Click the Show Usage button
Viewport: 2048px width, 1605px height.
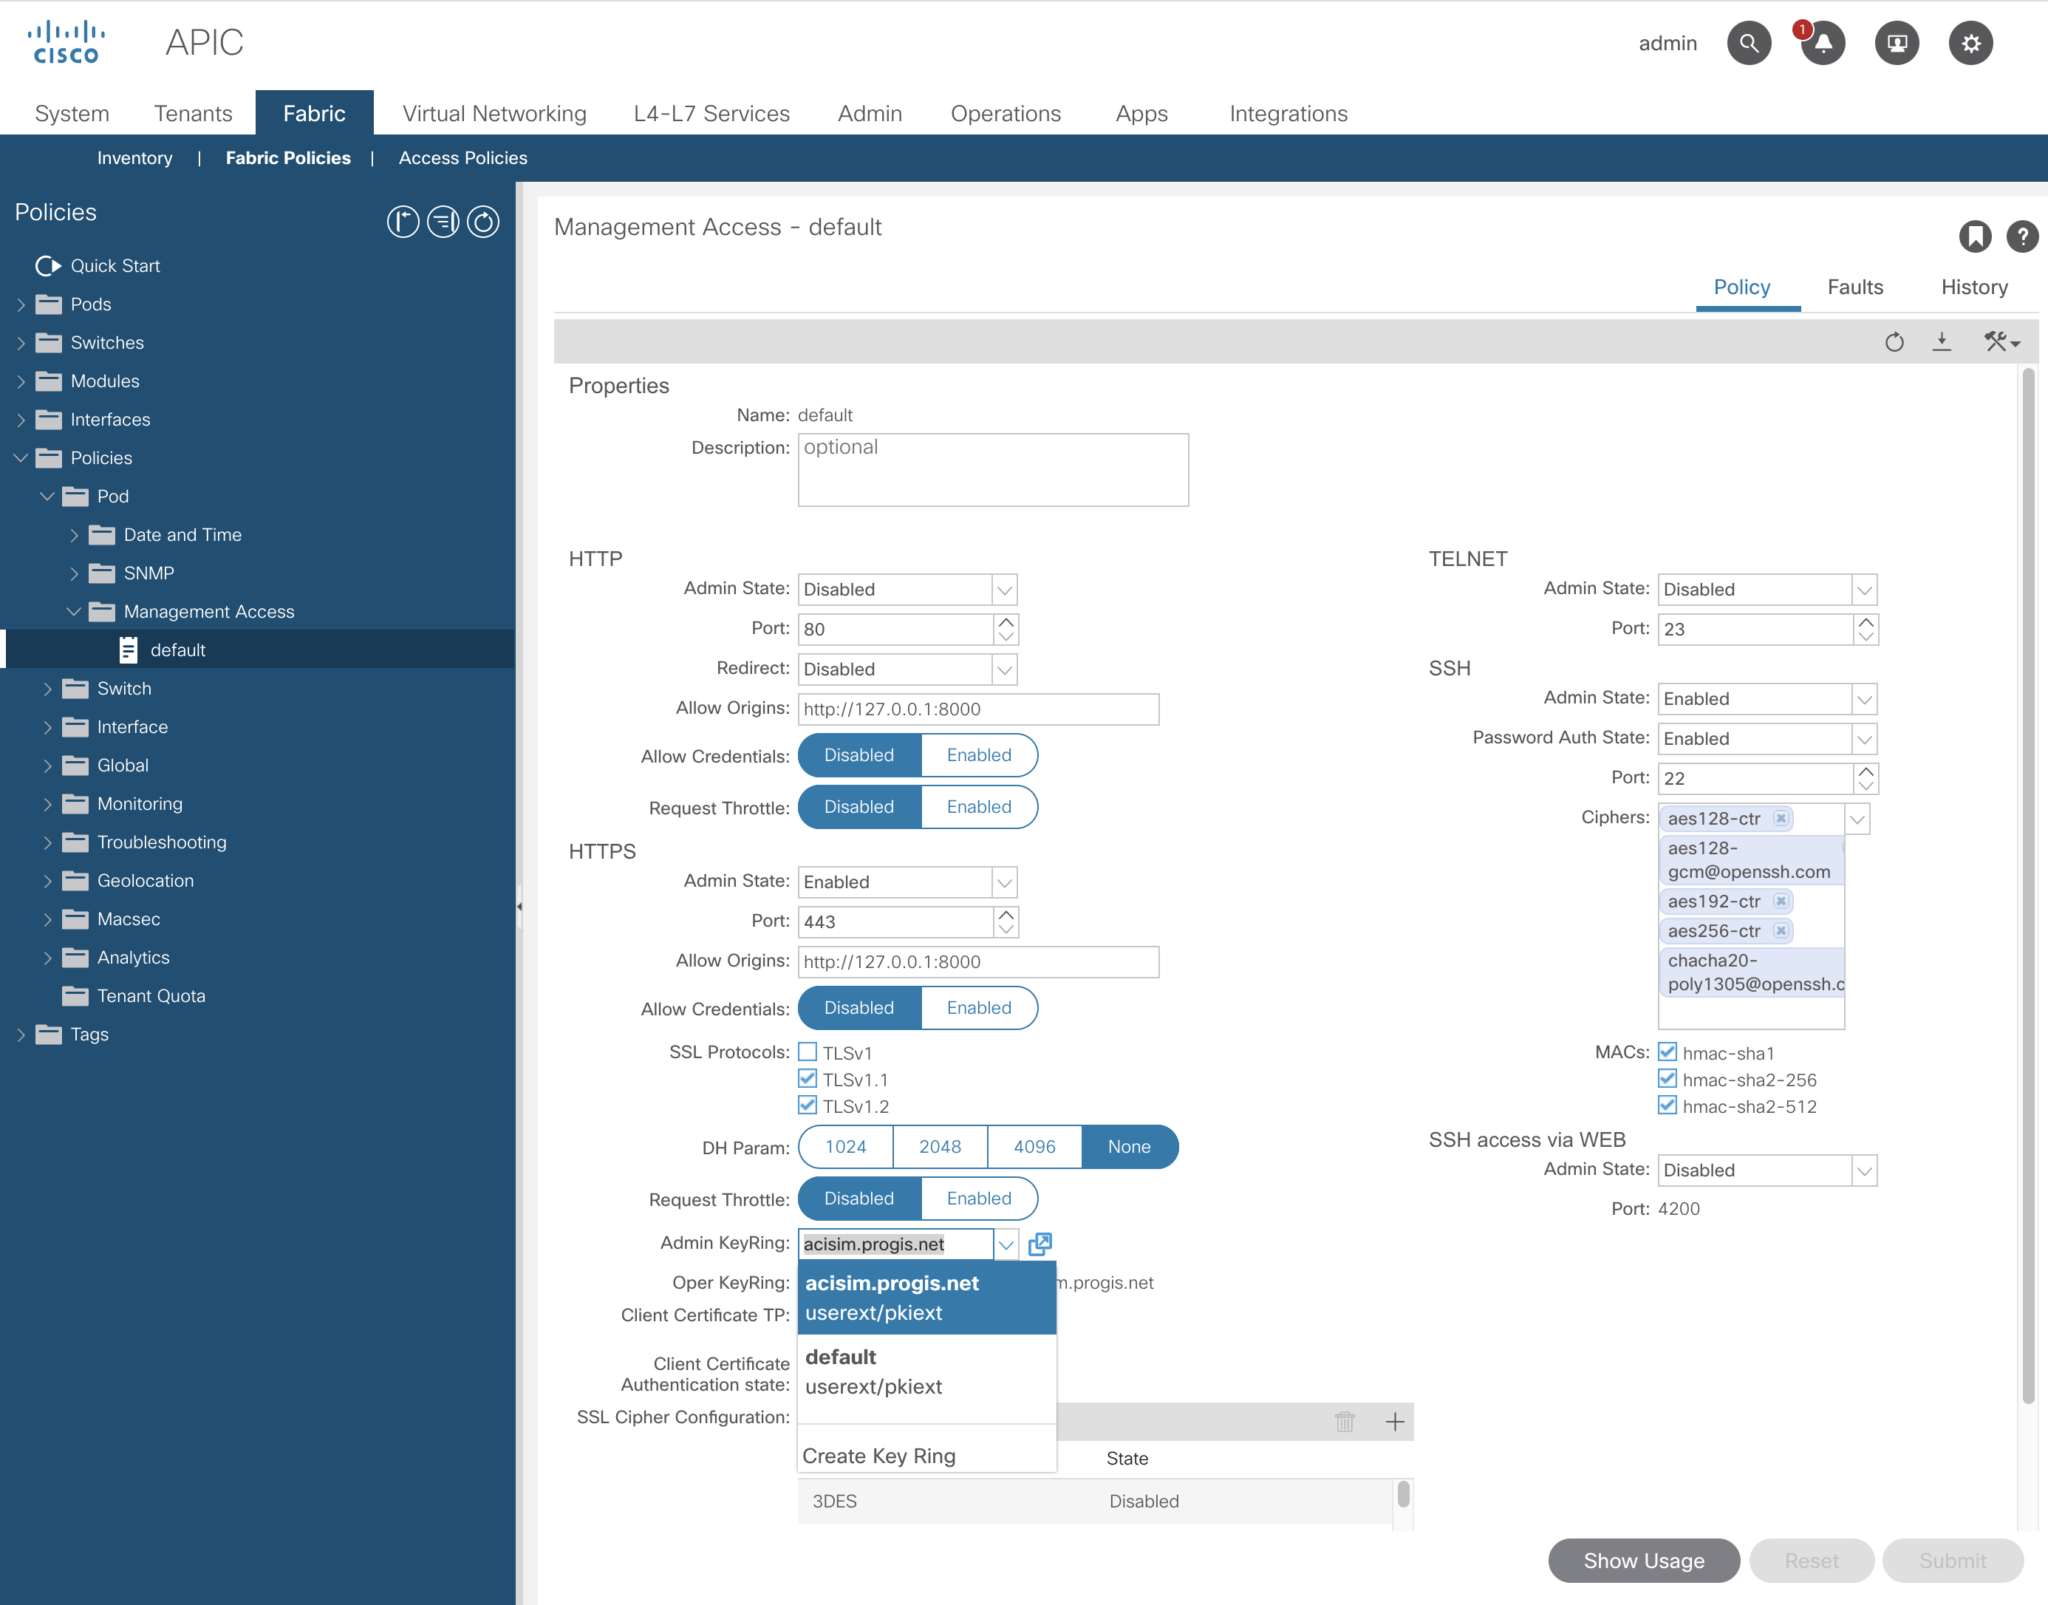pyautogui.click(x=1644, y=1560)
